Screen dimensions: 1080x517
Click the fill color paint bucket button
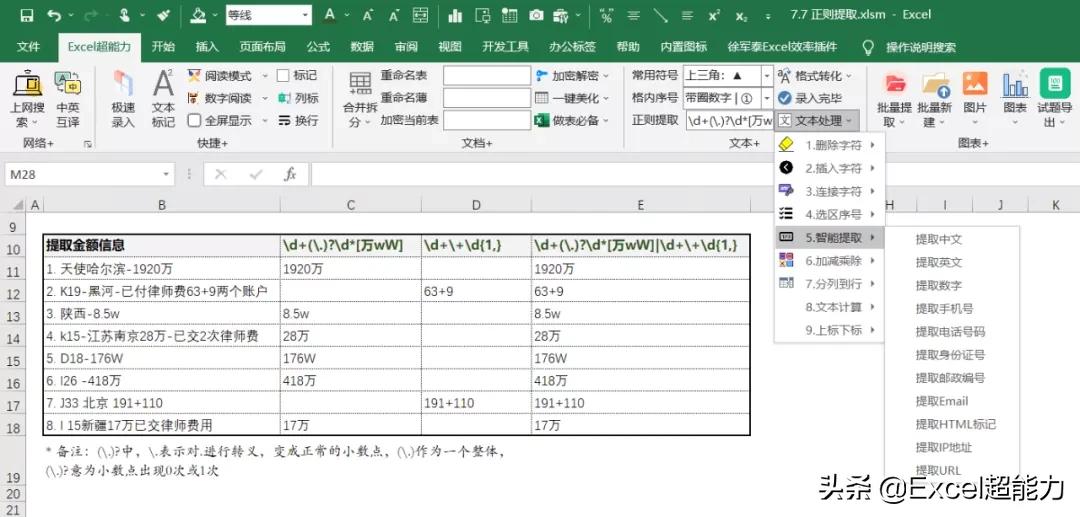(198, 15)
